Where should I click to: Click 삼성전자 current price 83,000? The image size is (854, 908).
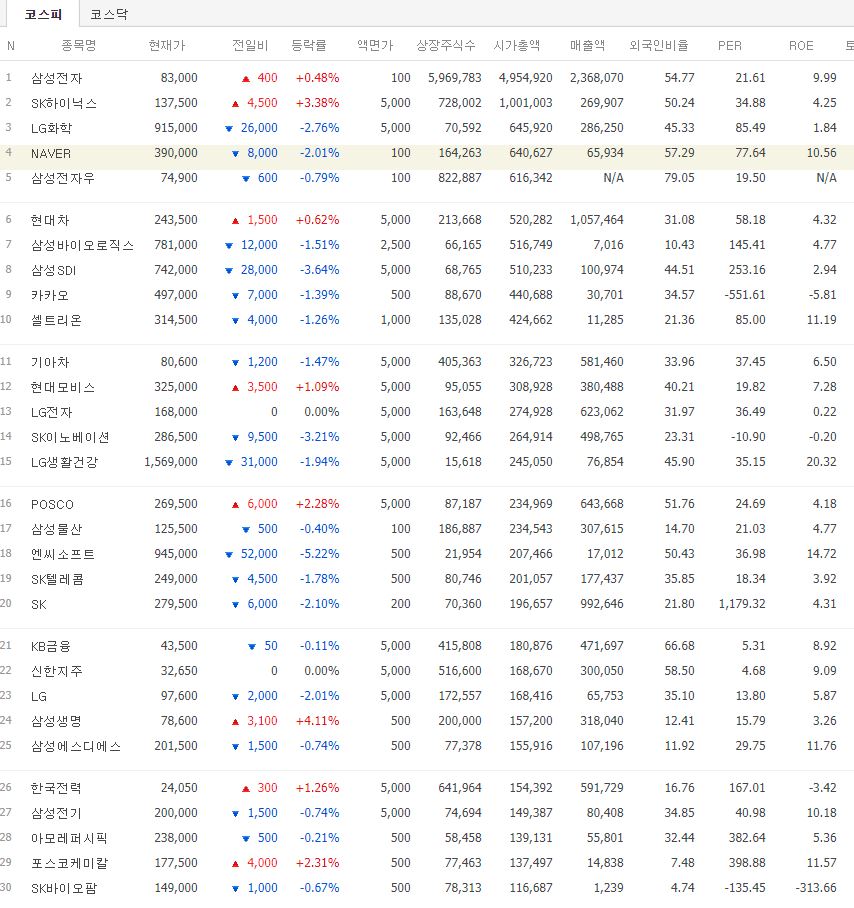179,78
